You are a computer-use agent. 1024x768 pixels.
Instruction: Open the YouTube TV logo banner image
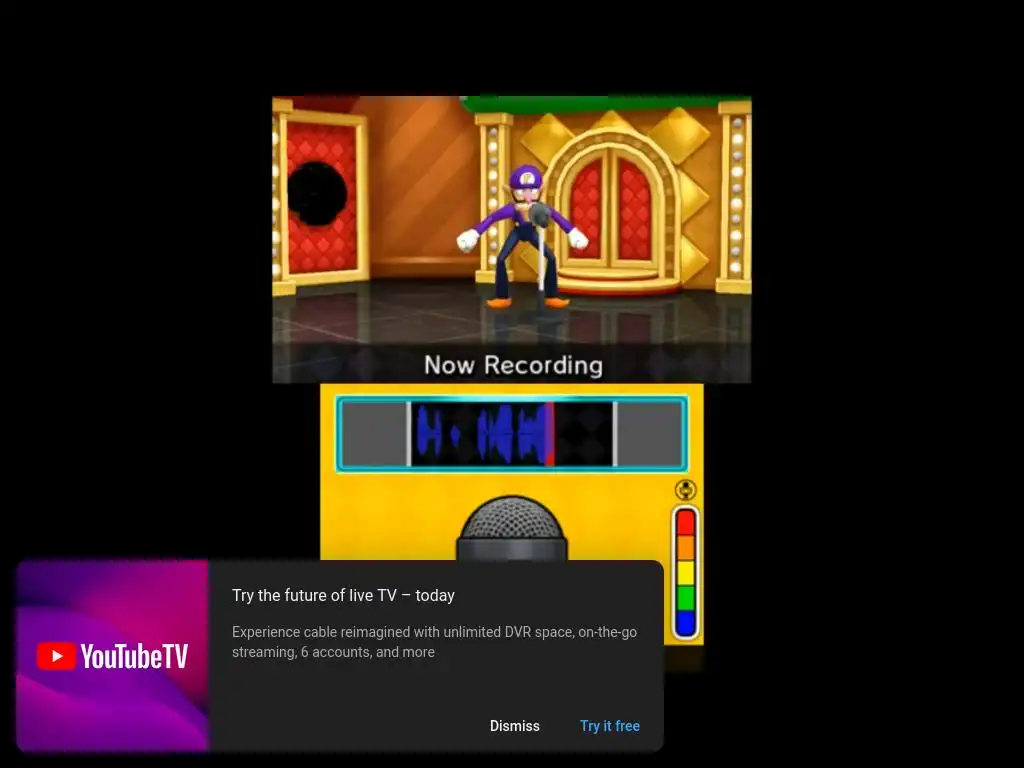point(112,656)
